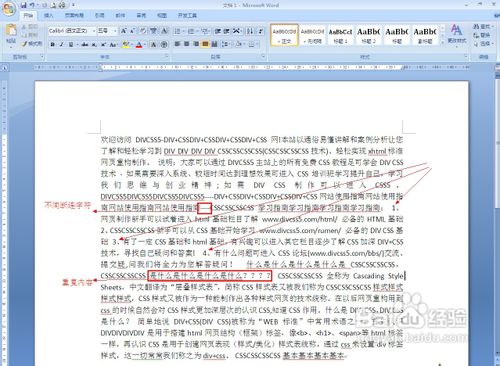This screenshot has height=366, width=500.
Task: Increase paragraph indent
Action: 226,31
